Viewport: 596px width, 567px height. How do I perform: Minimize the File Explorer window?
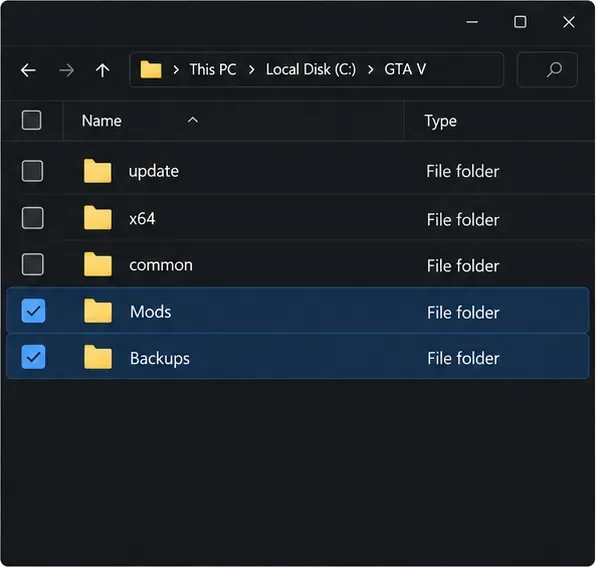point(472,22)
